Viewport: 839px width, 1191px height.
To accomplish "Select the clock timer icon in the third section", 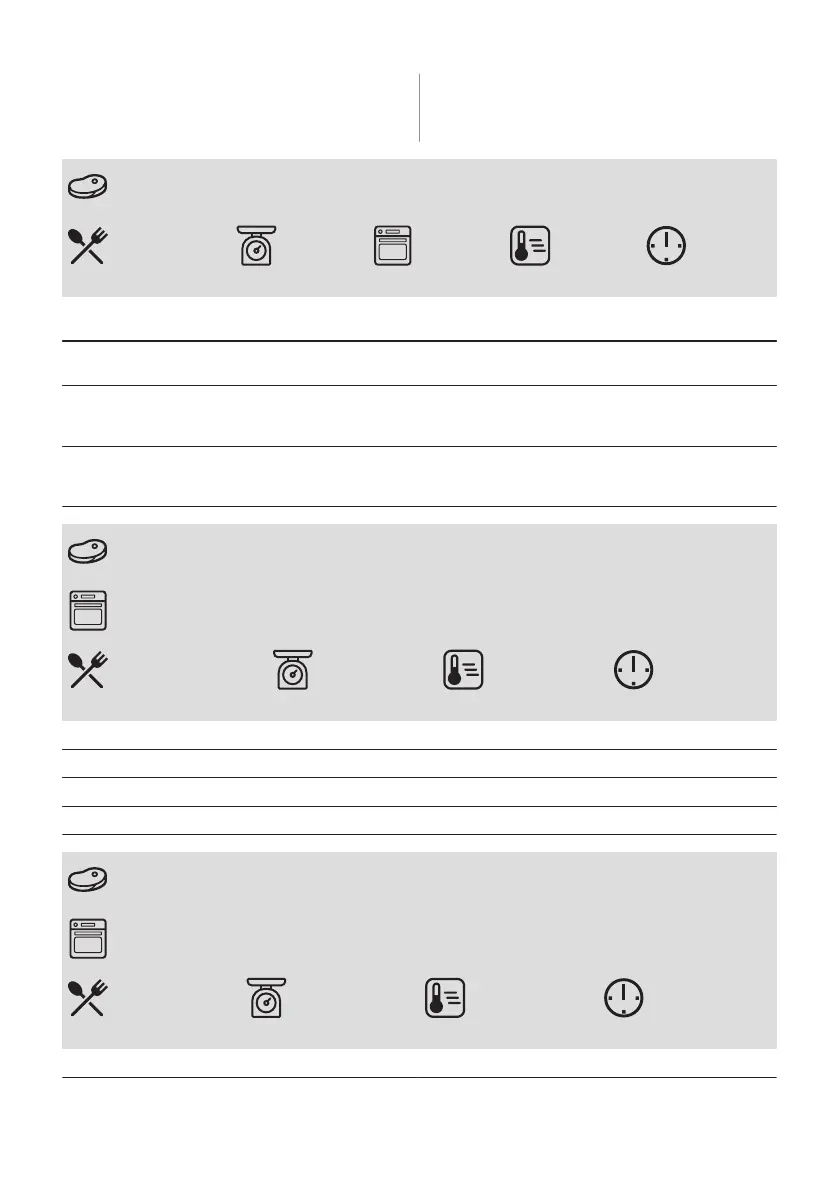I will (623, 998).
